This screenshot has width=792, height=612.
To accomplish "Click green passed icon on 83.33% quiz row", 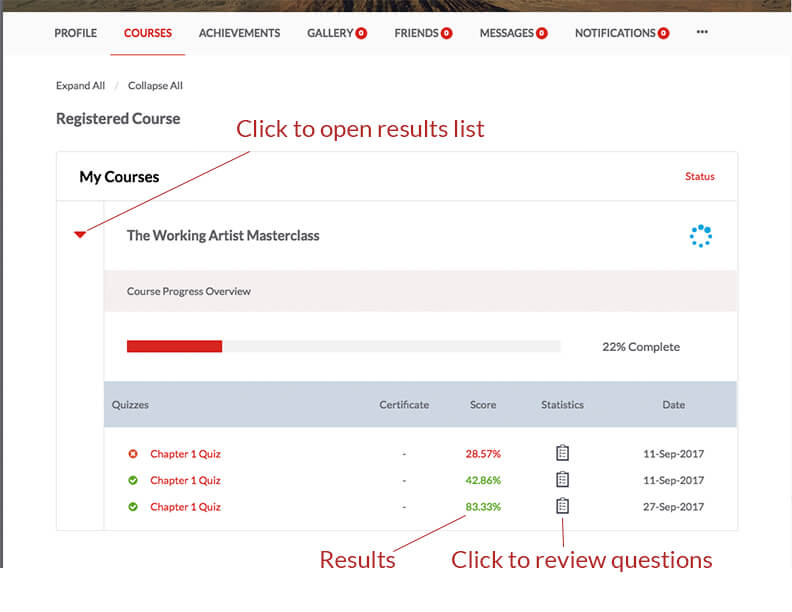I will (133, 507).
